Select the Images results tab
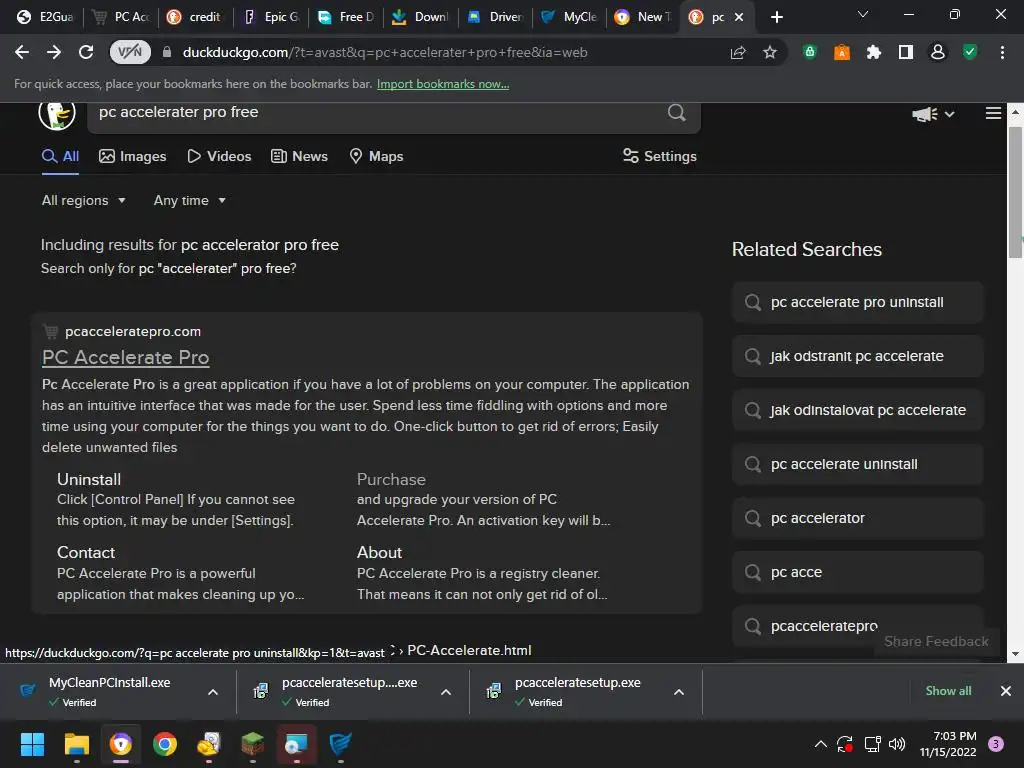Screen dimensions: 1024x768 (133, 156)
